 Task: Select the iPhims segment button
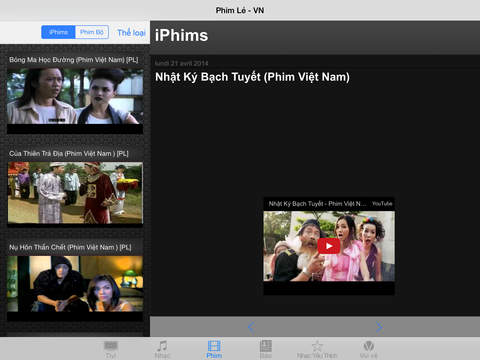tap(58, 32)
